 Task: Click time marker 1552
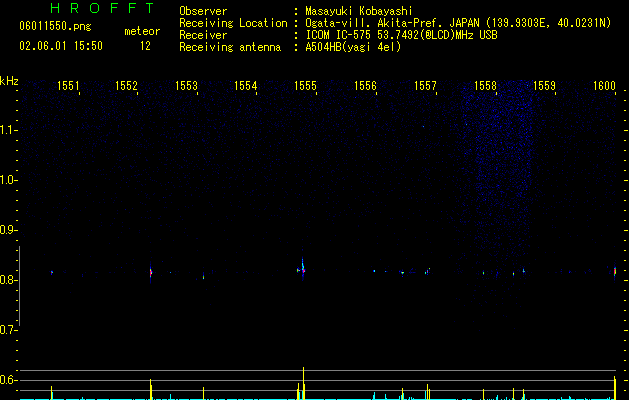126,85
